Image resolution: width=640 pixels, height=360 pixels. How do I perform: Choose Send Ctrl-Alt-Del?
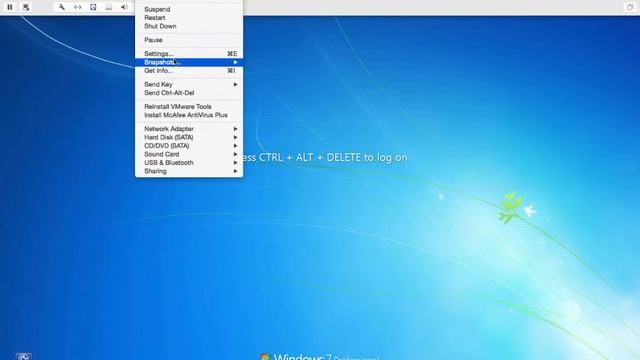point(189,93)
